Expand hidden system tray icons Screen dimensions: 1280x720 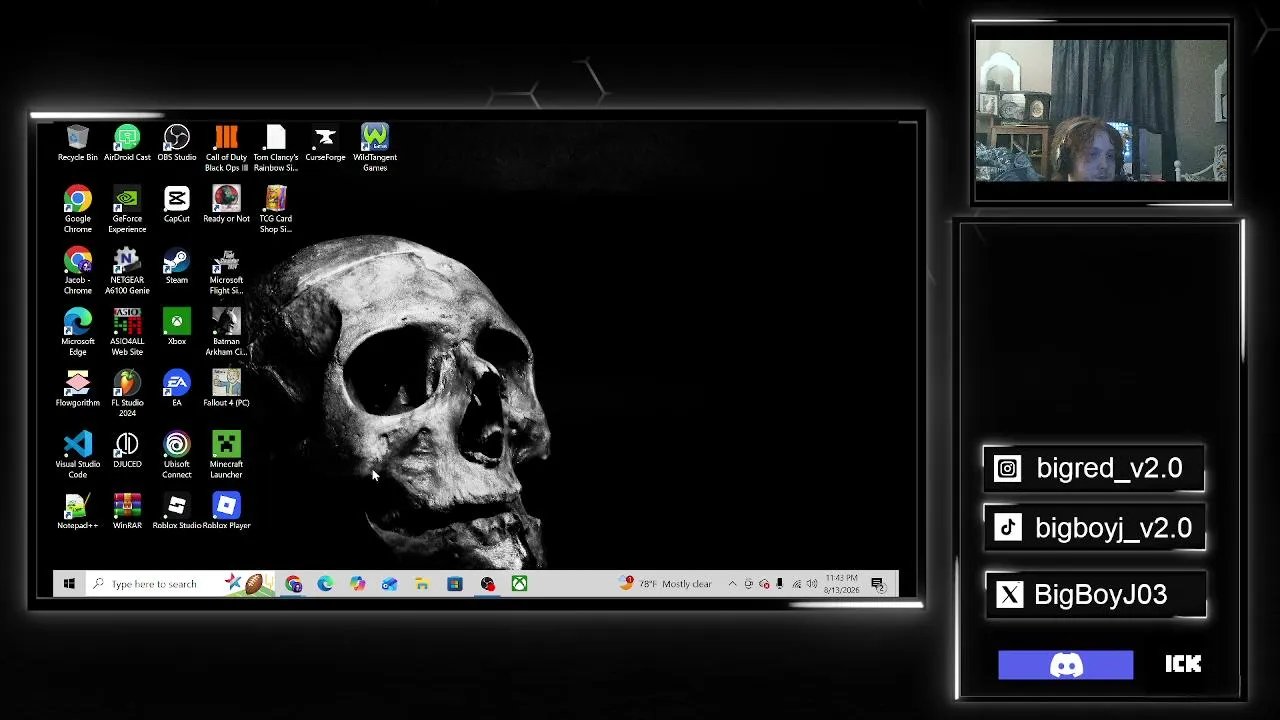point(732,584)
